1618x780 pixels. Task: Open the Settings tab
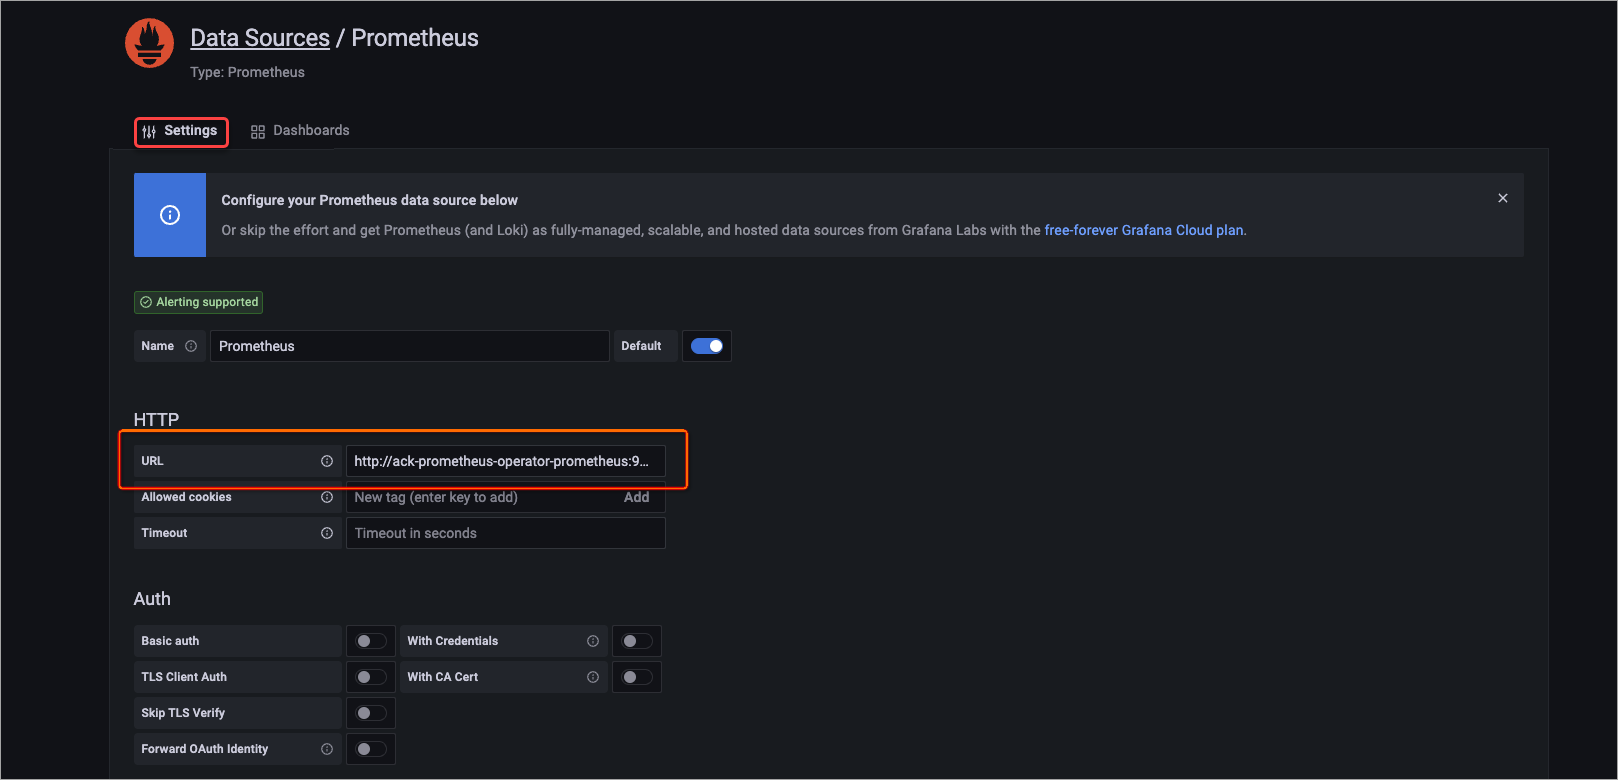point(181,131)
